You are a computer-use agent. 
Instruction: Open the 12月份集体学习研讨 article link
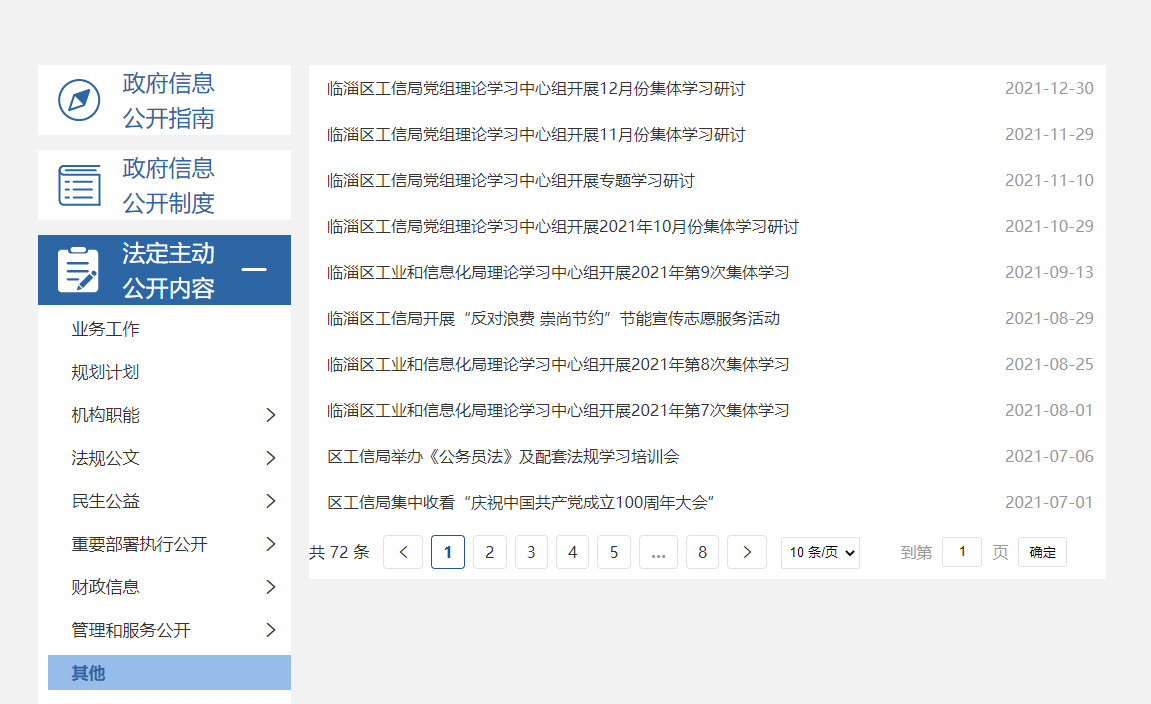click(x=536, y=88)
